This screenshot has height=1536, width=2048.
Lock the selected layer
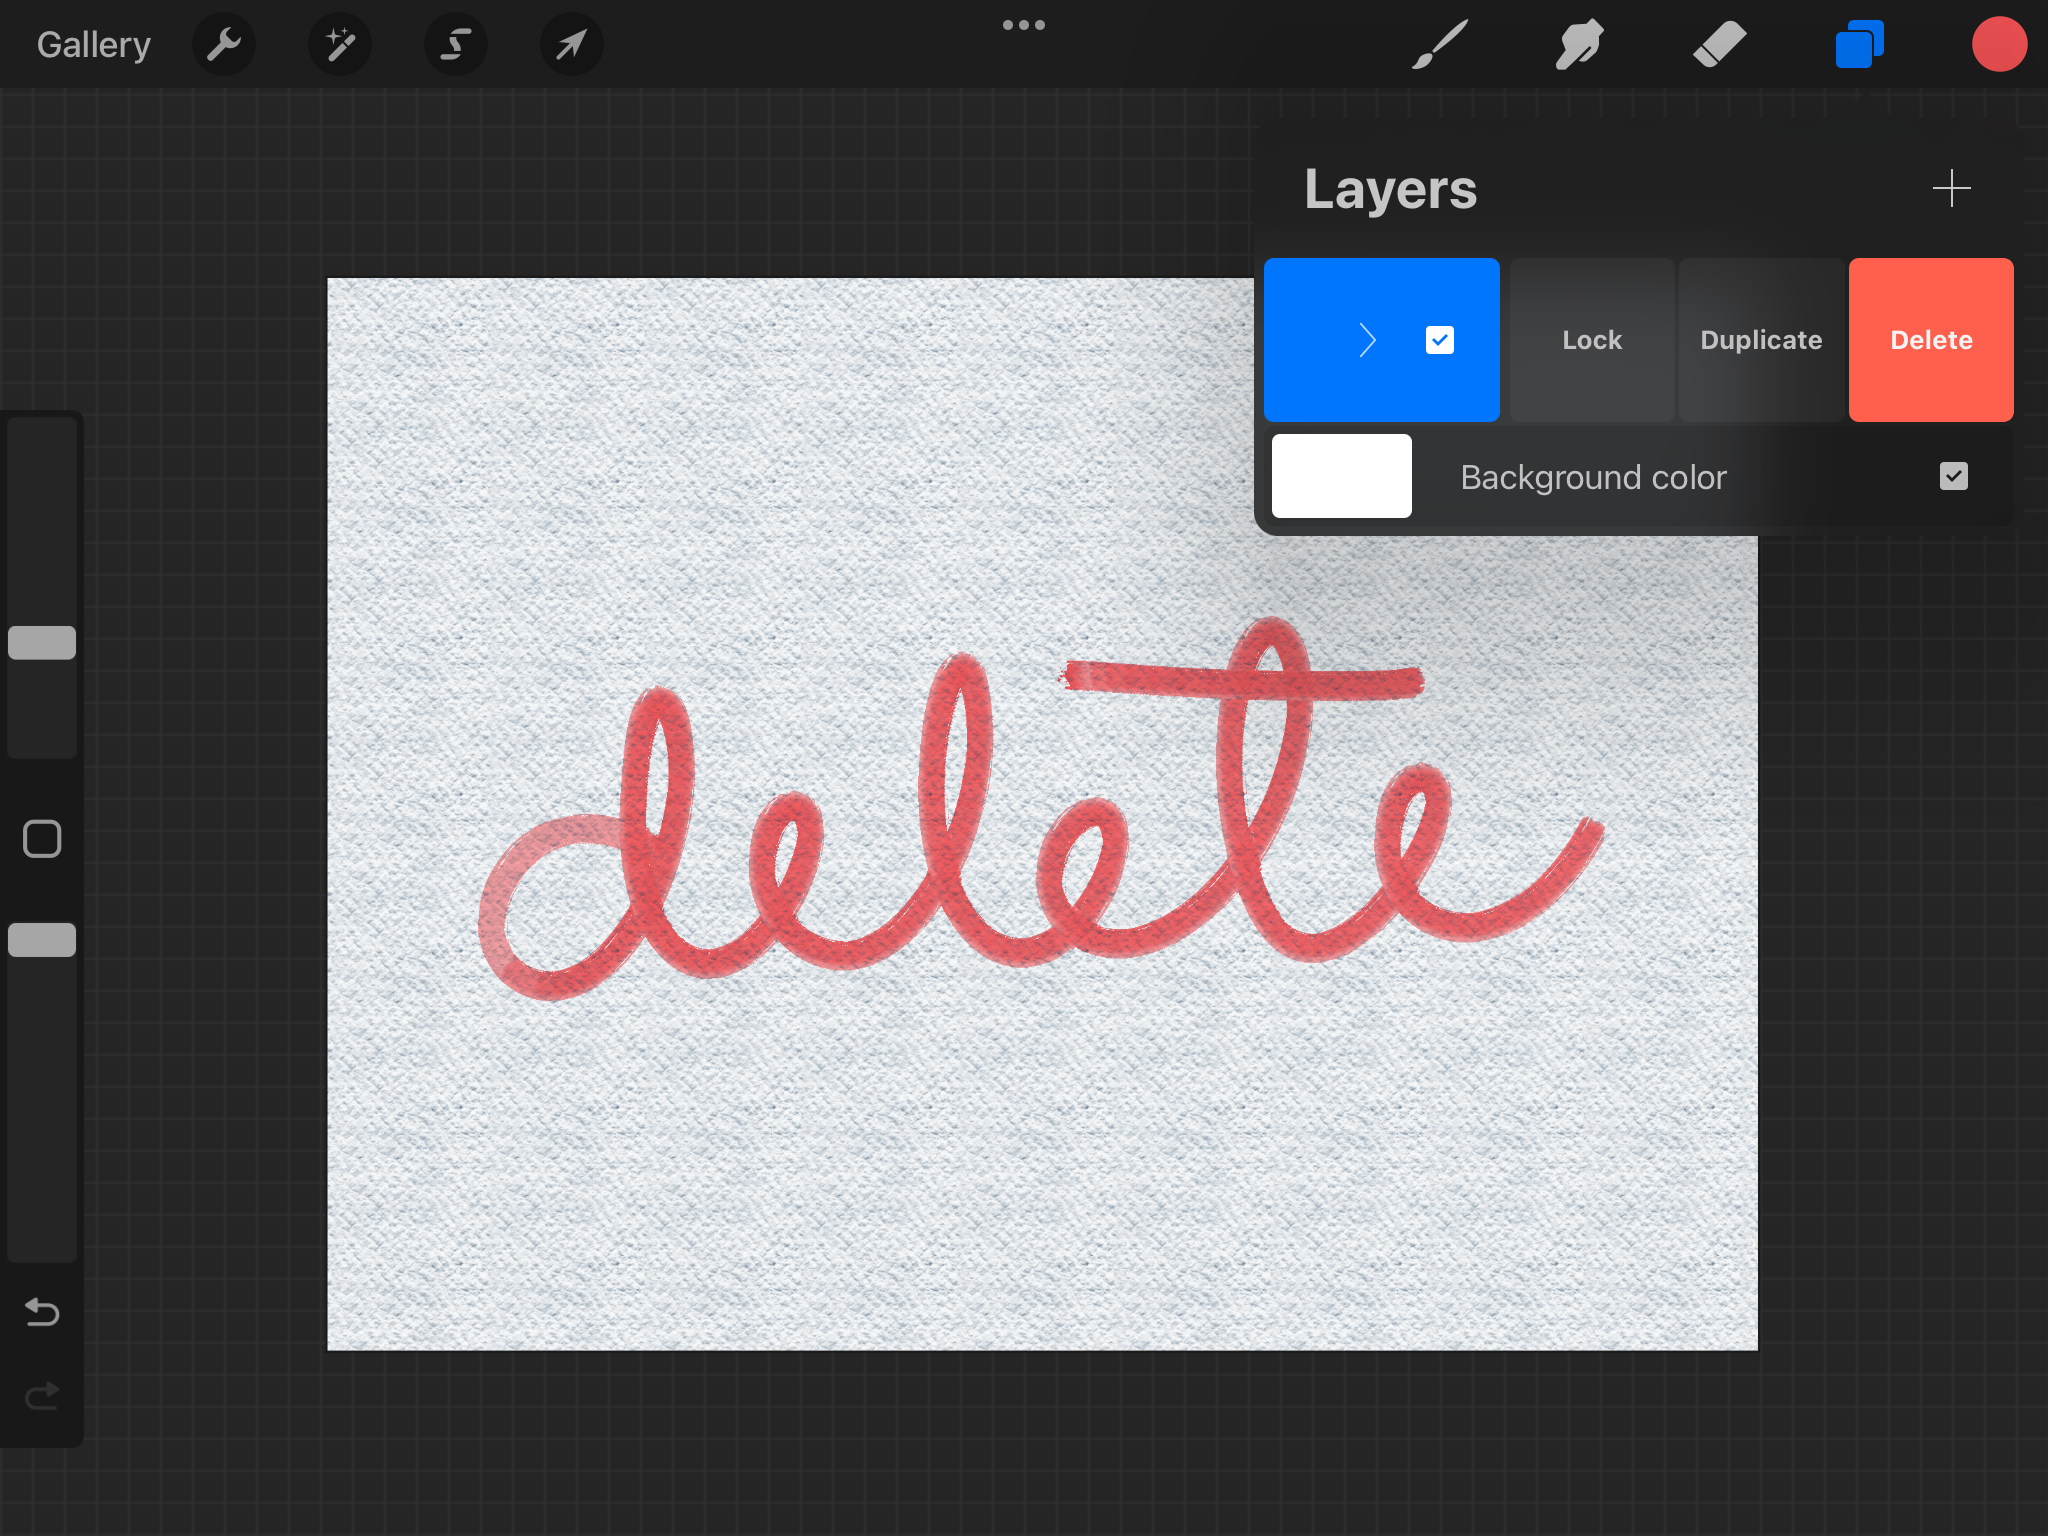(1592, 340)
